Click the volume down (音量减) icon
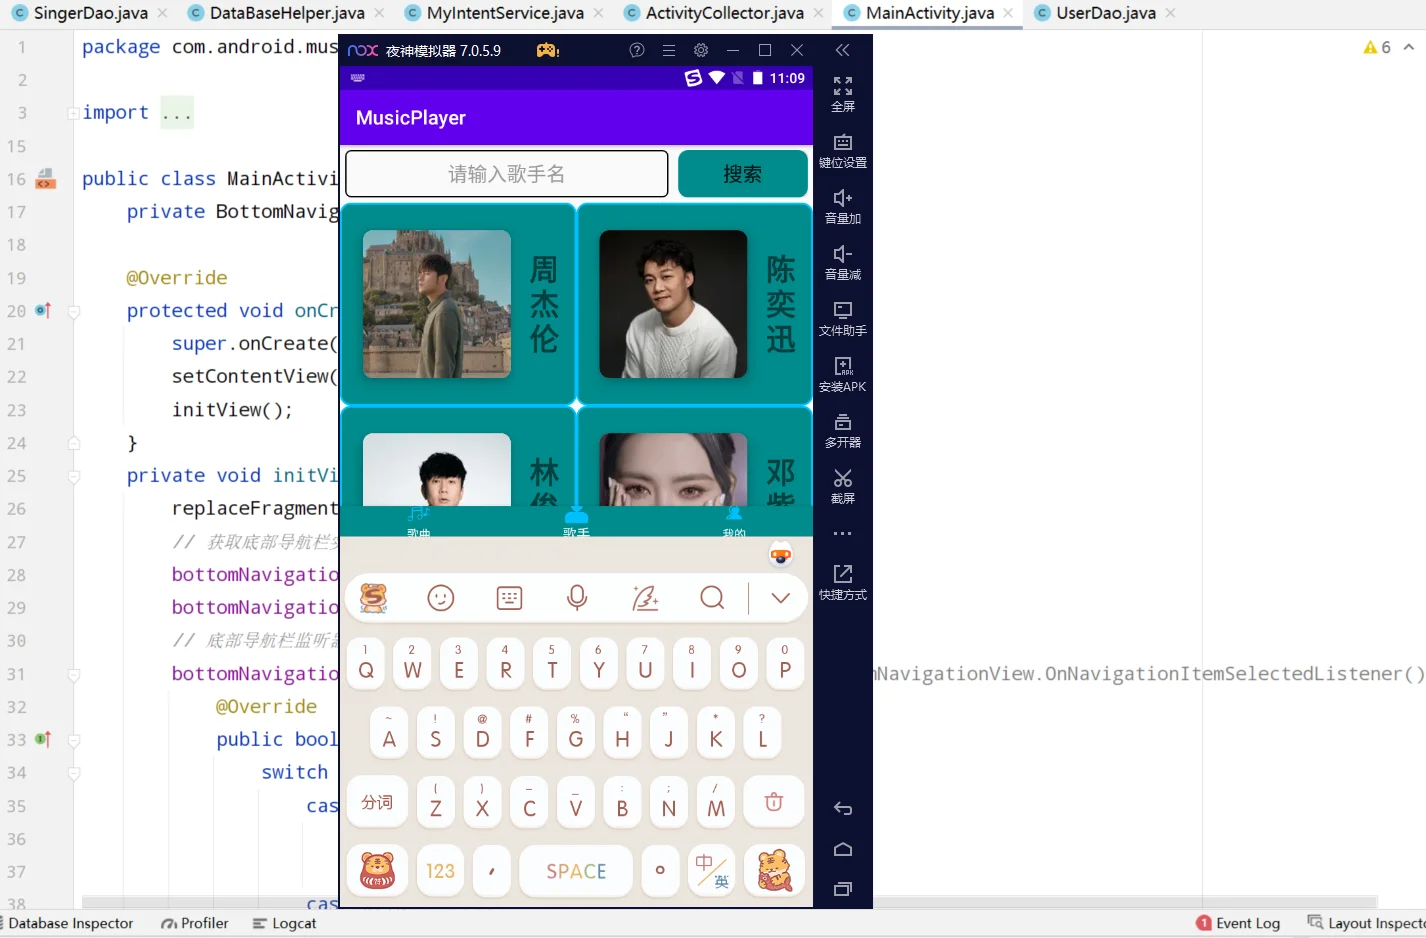The image size is (1426, 938). (843, 254)
